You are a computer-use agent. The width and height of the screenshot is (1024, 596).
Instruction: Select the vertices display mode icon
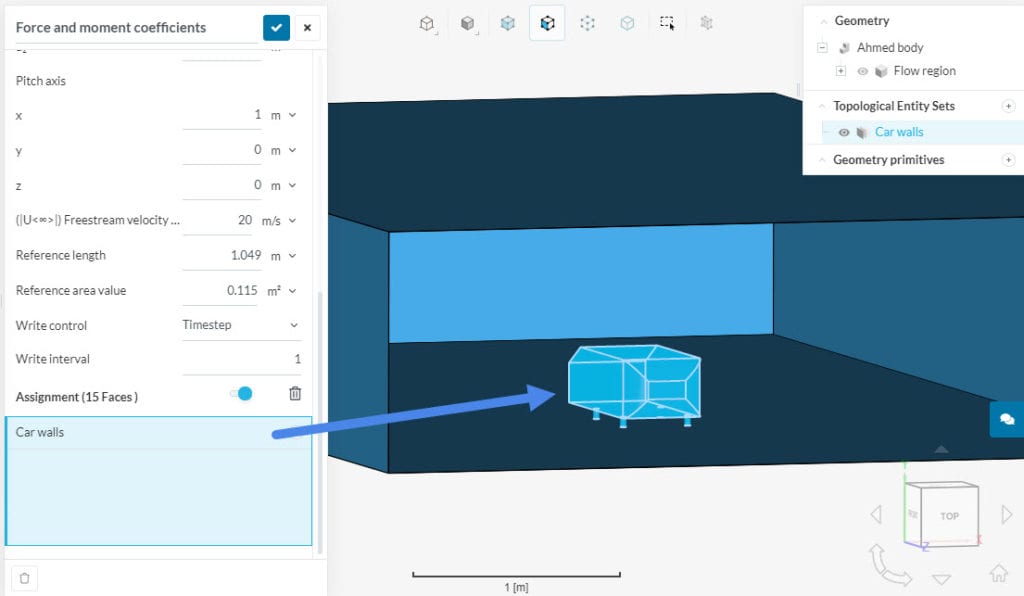tap(587, 22)
